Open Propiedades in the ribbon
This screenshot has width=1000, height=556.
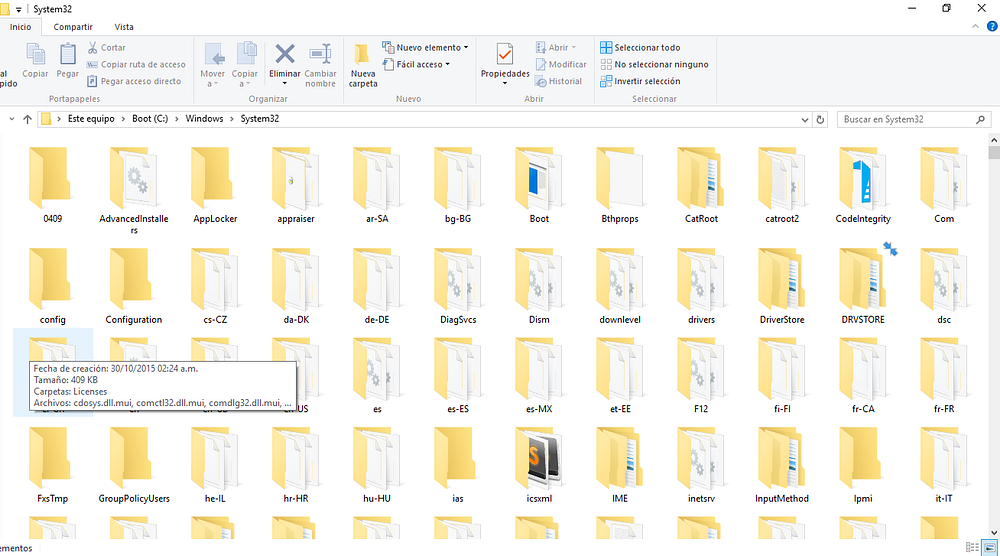point(505,64)
